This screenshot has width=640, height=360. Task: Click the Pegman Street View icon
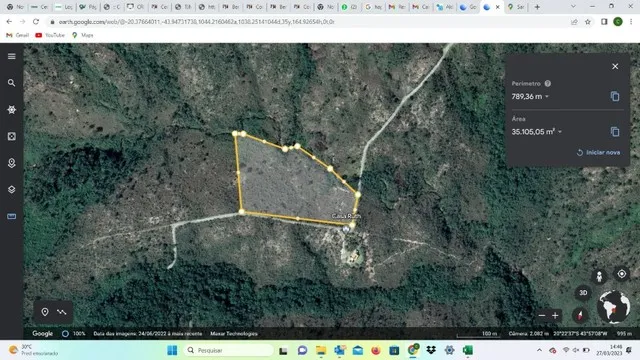[x=599, y=276]
